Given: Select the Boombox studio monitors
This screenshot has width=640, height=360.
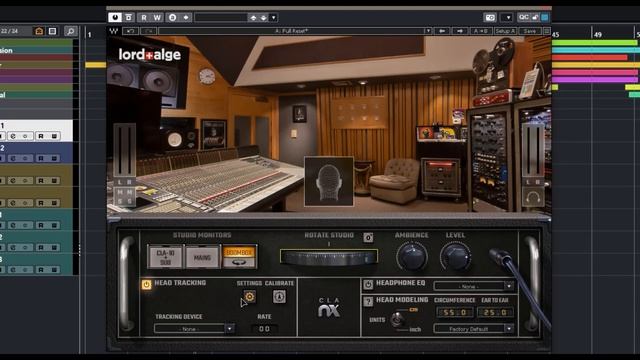Looking at the screenshot, I should [239, 257].
